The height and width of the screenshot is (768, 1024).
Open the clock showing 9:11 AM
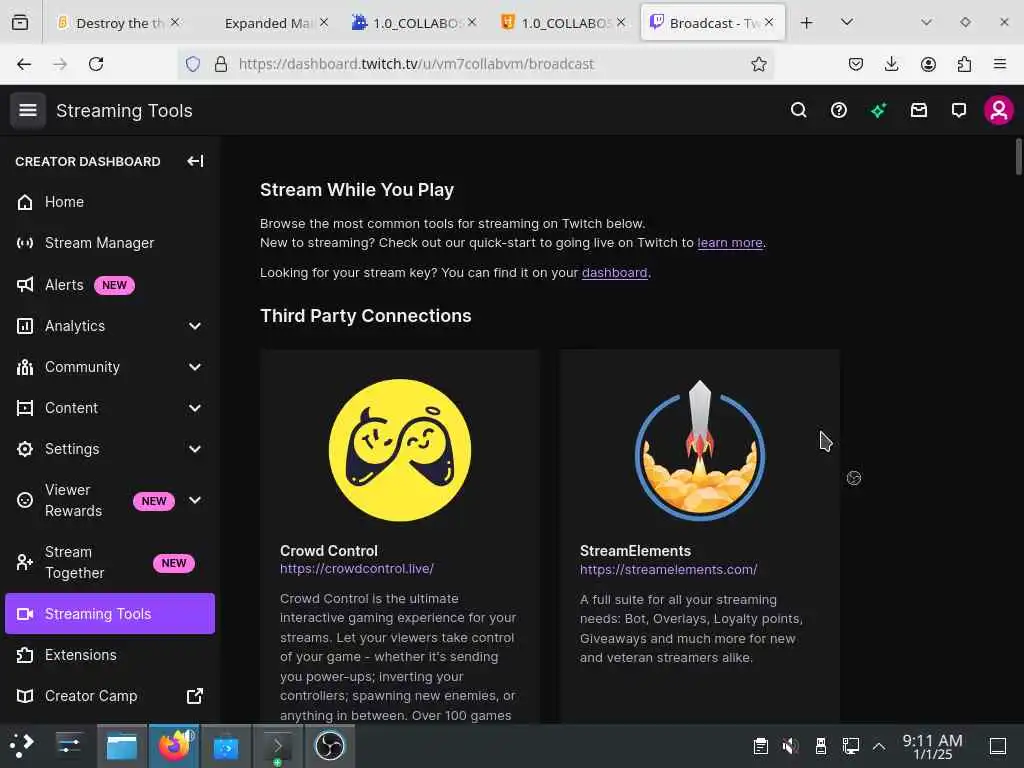click(932, 746)
